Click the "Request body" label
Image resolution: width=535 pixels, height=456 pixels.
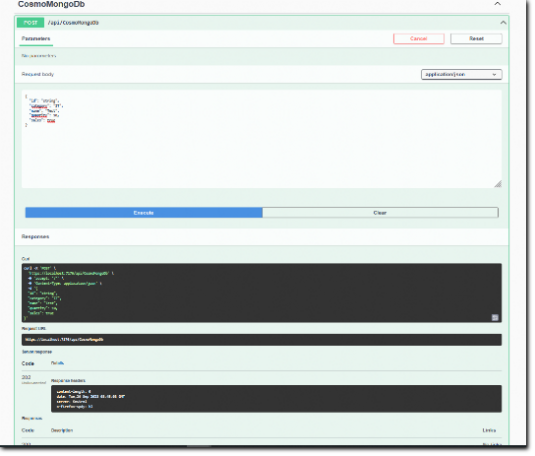(x=38, y=74)
